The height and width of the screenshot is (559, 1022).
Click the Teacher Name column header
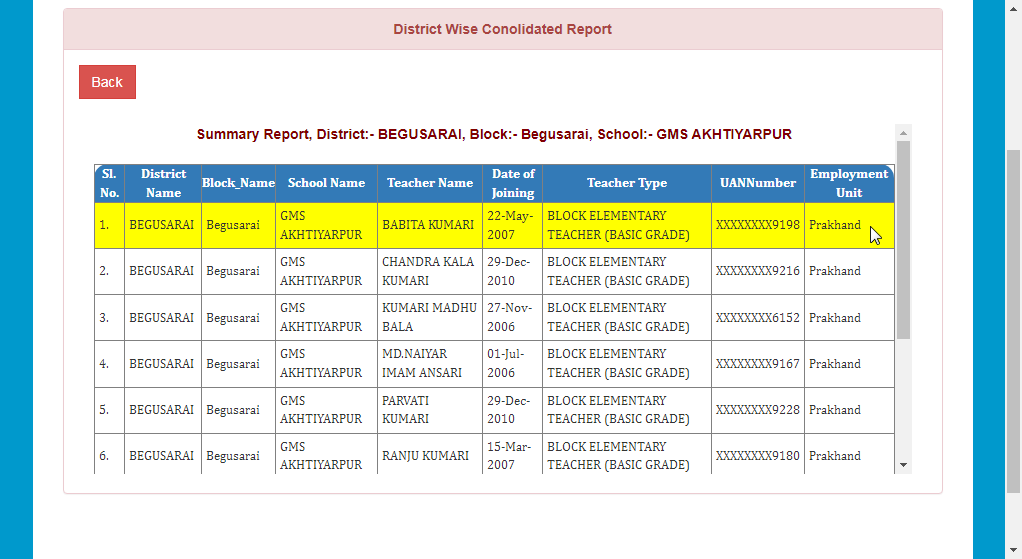pos(430,183)
